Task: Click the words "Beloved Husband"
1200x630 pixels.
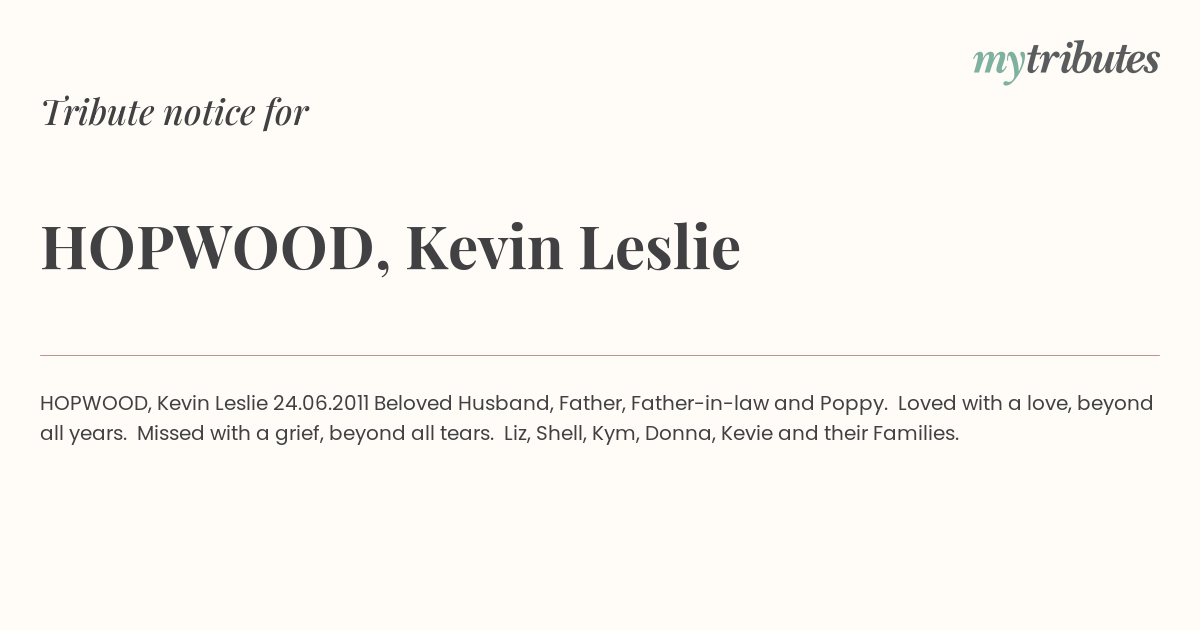Action: tap(463, 404)
